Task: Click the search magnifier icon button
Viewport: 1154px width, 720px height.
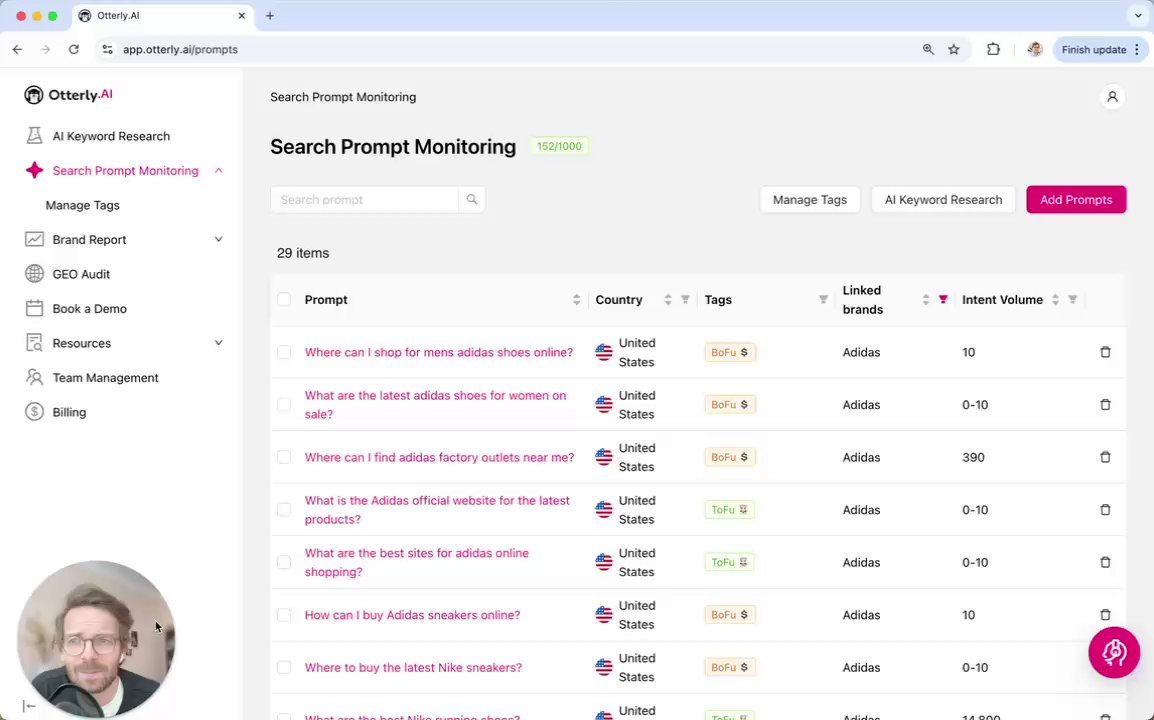Action: [x=472, y=200]
